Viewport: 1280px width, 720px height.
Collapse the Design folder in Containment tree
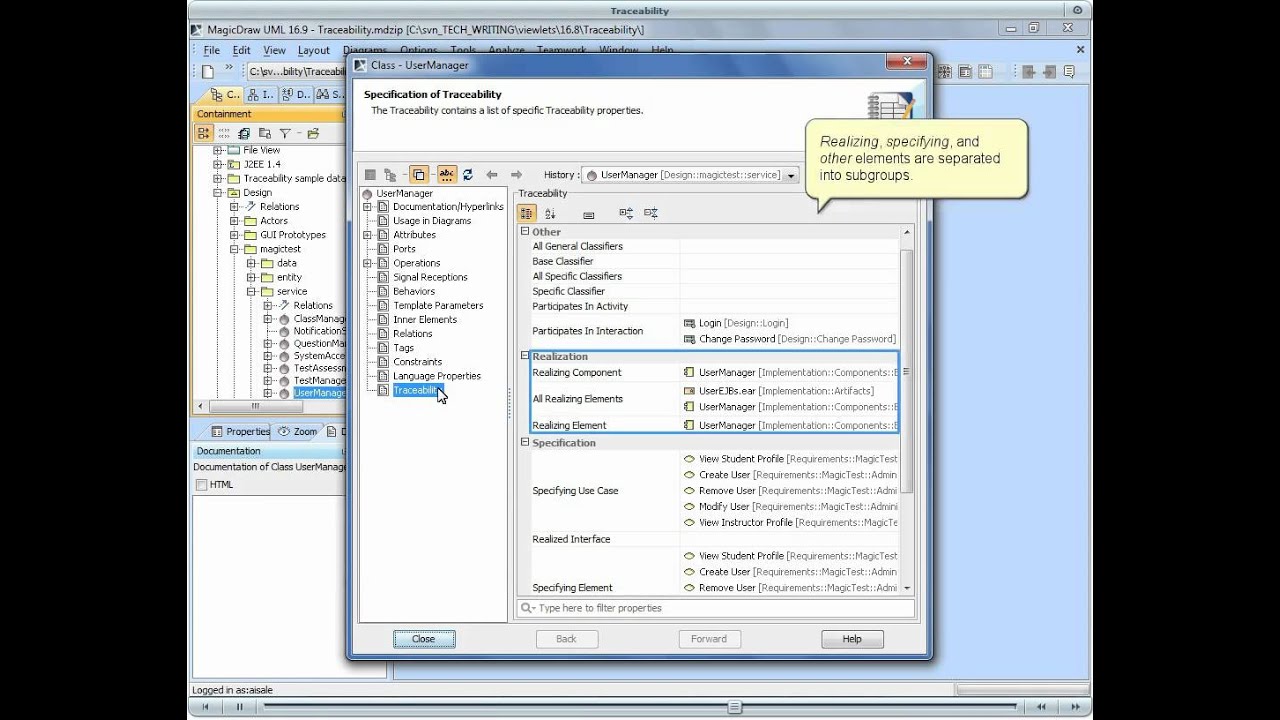pos(218,193)
